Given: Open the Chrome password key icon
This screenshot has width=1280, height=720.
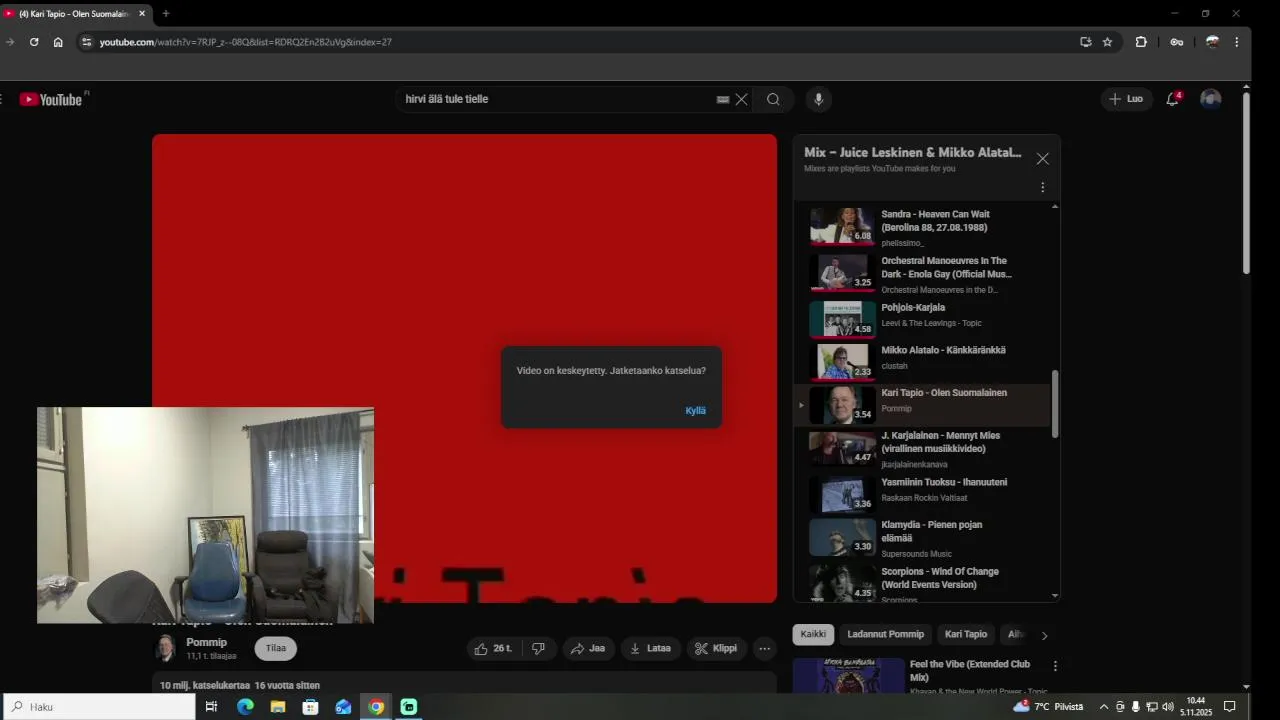Looking at the screenshot, I should tap(1177, 42).
